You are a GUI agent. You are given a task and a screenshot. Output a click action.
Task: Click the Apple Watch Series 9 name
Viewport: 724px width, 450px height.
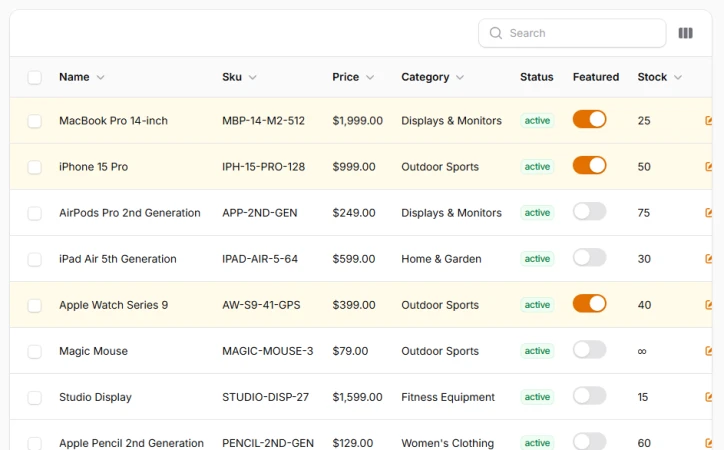click(114, 306)
